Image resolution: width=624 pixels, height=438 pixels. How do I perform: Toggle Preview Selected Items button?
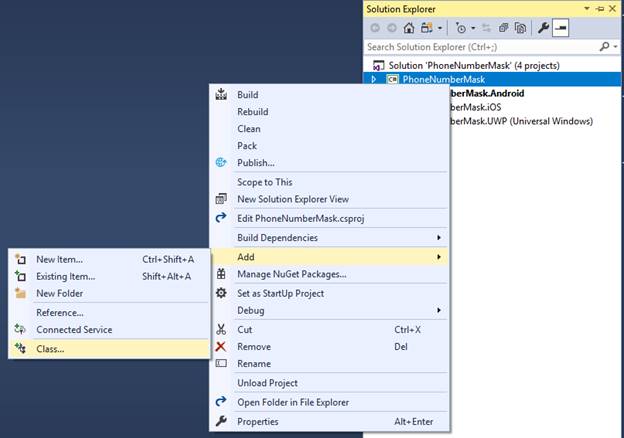(x=560, y=28)
